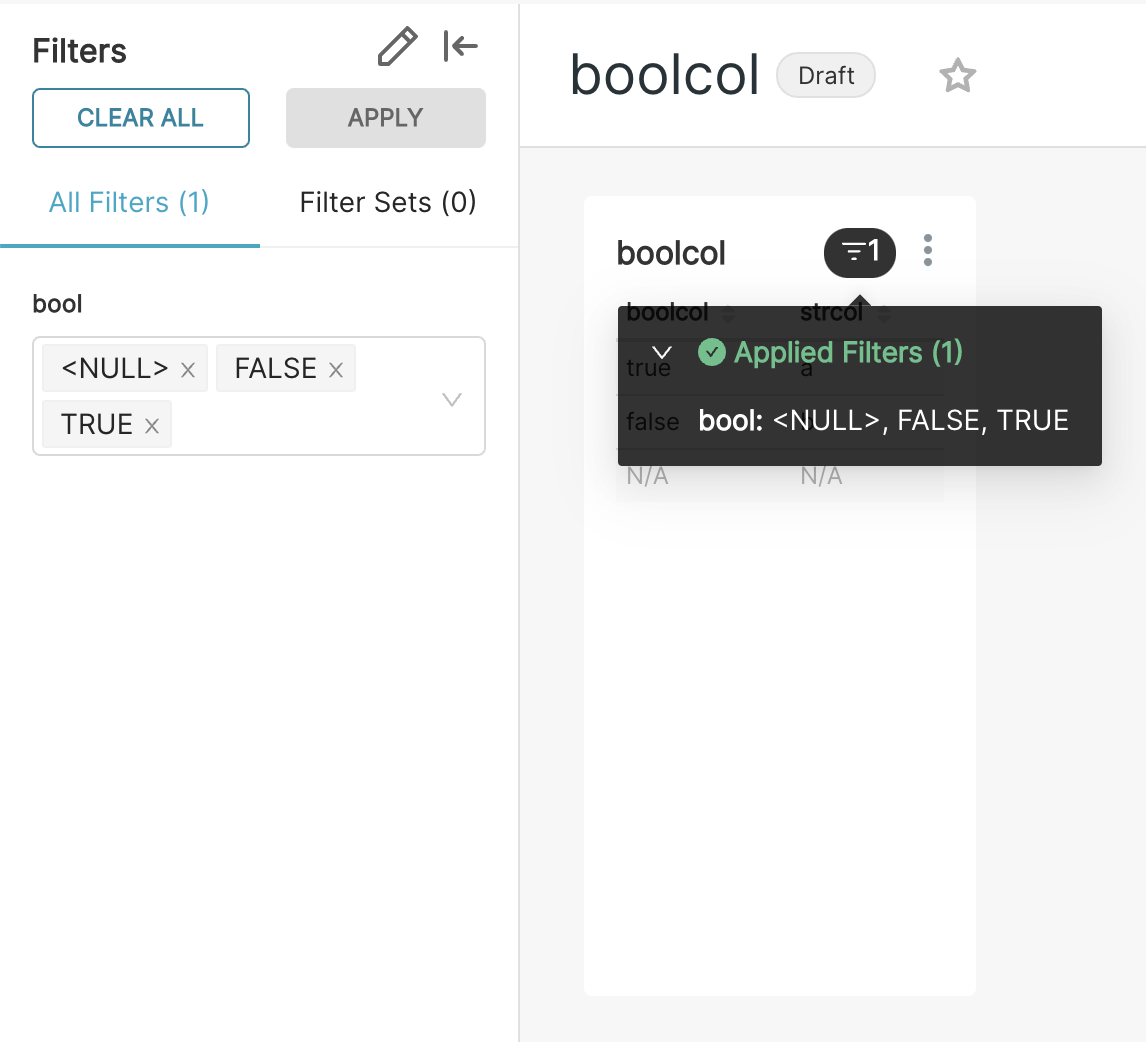The width and height of the screenshot is (1146, 1042).
Task: Click the bool filter entry in tooltip
Action: 883,421
